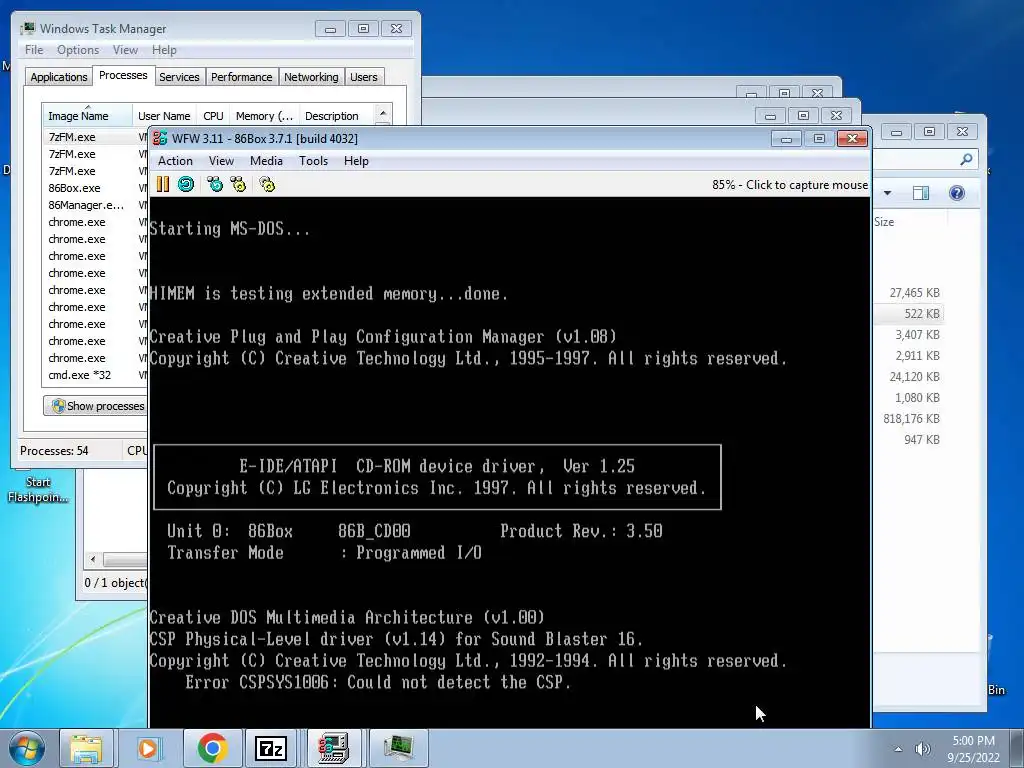Open the Media menu in 86Box
This screenshot has height=768, width=1024.
[x=266, y=161]
